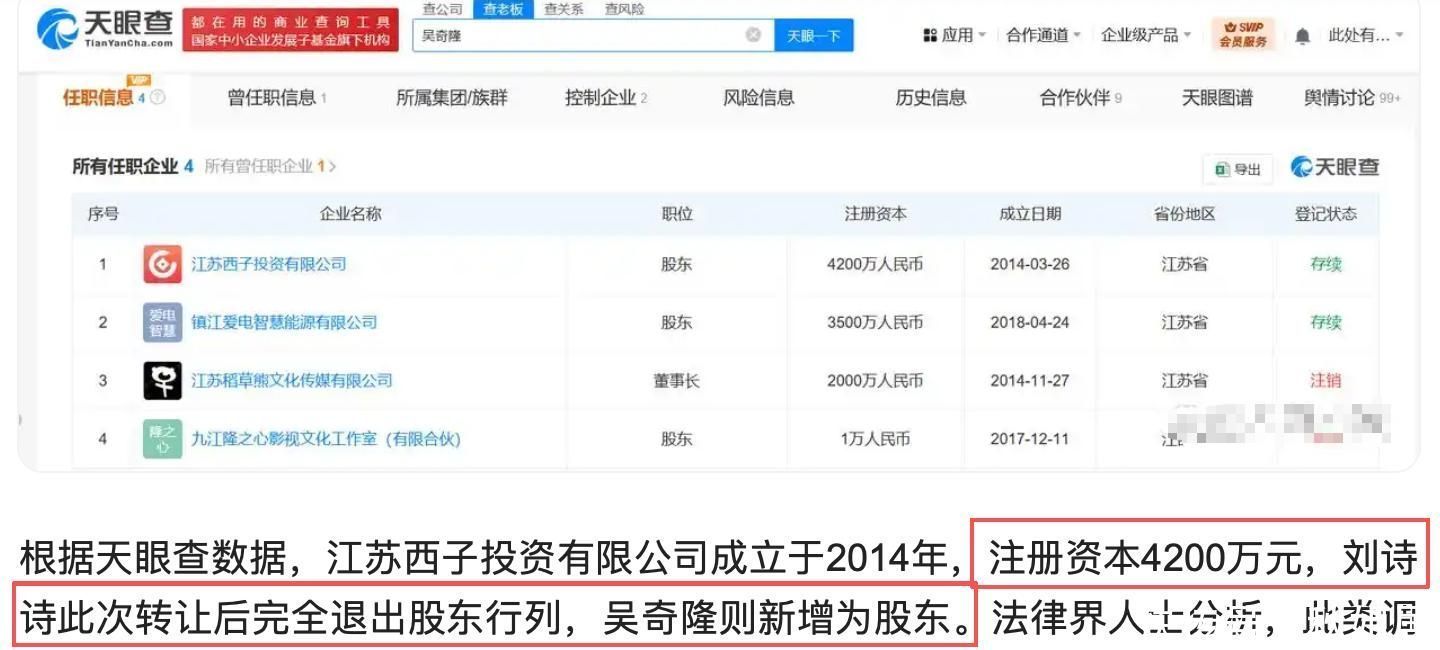Screen dimensions: 1440x650
Task: Click 镇江爱电智慧能源 company logo
Action: coord(162,323)
